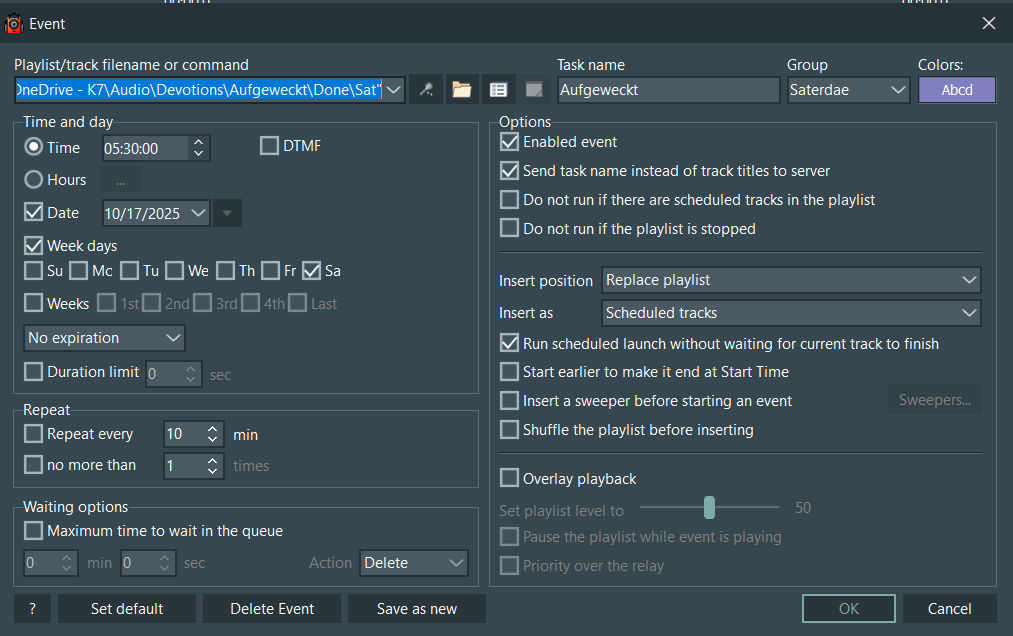
Task: Click the app icon in the Event title bar
Action: click(14, 24)
